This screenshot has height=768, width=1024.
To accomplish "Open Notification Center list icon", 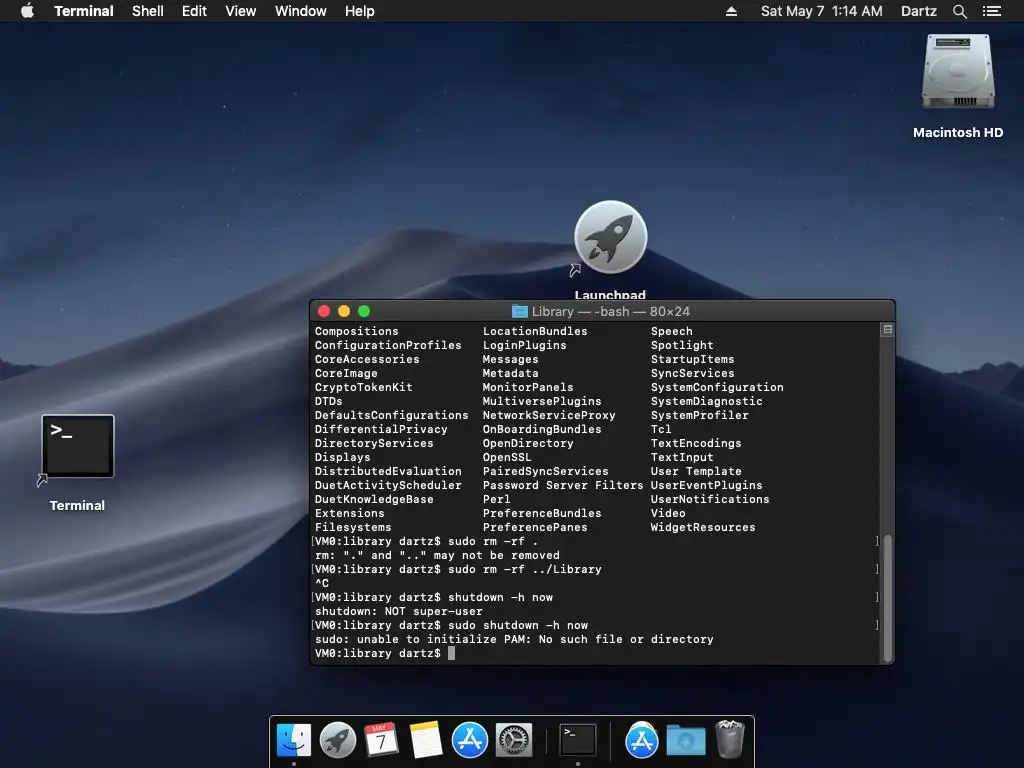I will coord(992,11).
